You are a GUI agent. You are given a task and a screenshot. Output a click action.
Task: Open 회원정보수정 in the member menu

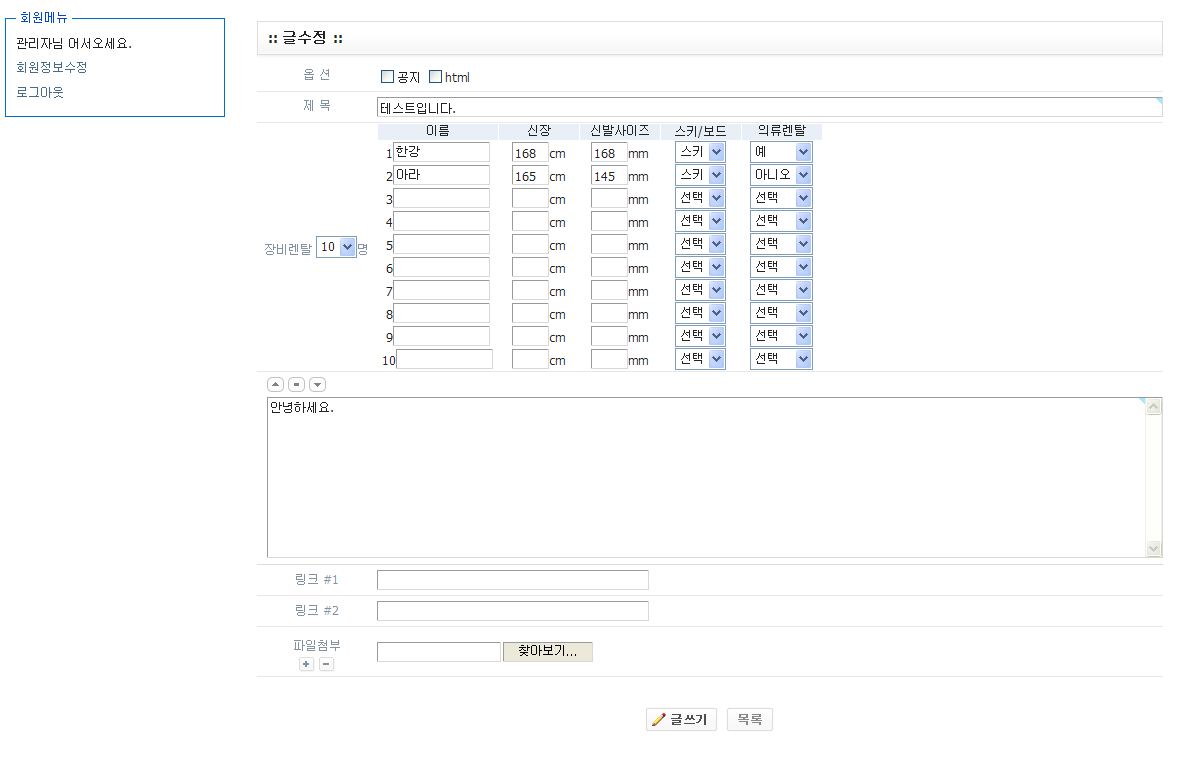coord(52,68)
